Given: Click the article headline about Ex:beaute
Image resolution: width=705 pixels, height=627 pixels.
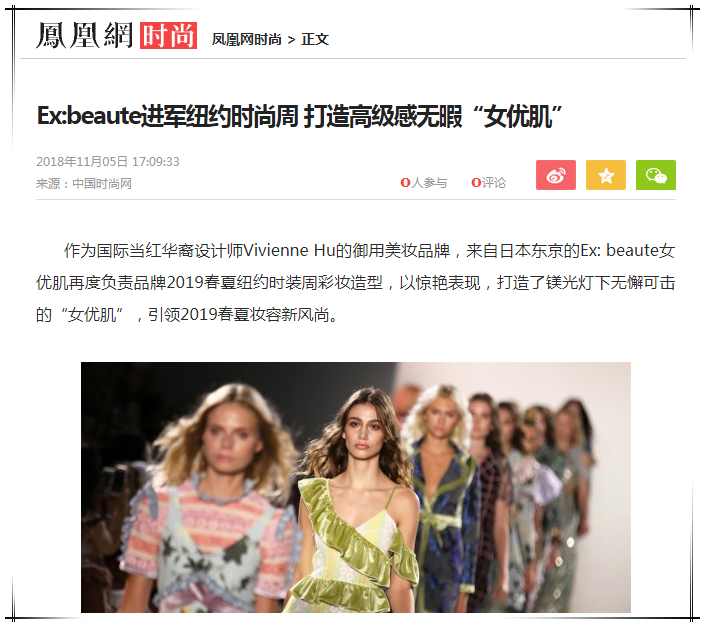Looking at the screenshot, I should pos(299,116).
